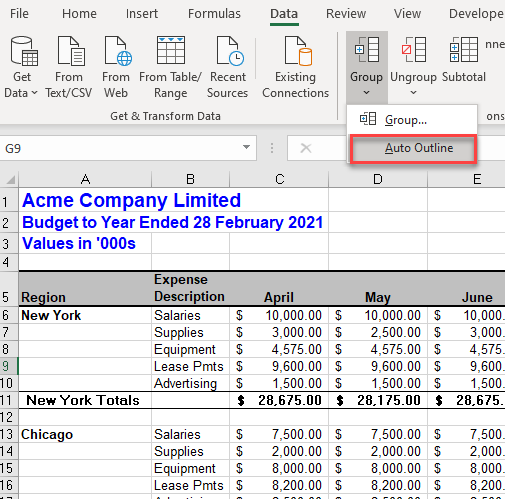This screenshot has width=505, height=499.
Task: Switch to the Formulas tab
Action: (x=214, y=14)
